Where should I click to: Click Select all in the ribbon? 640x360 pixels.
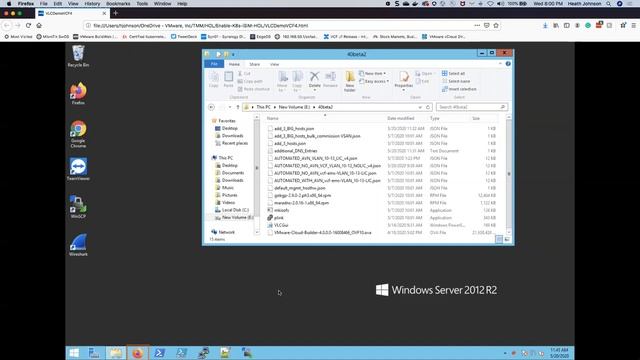(x=453, y=73)
